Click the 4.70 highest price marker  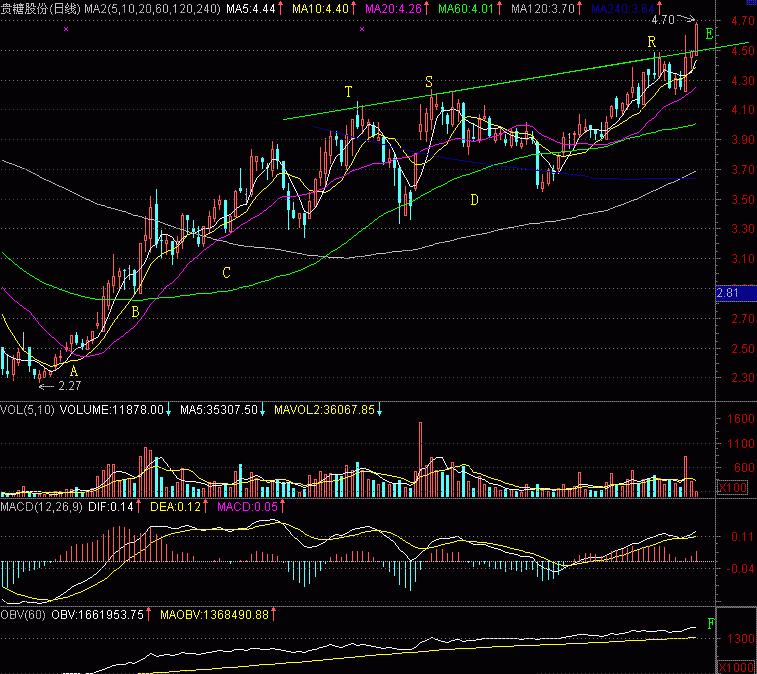(661, 20)
